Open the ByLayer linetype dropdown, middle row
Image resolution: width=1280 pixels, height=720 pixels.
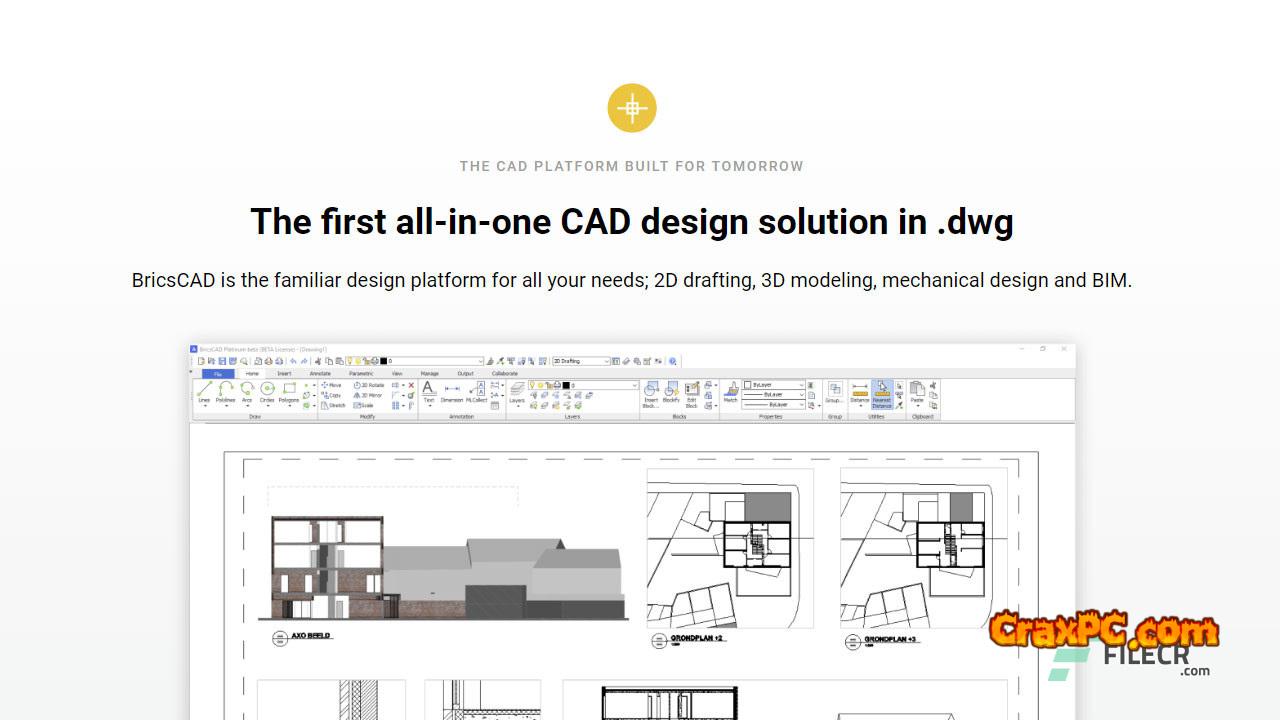[x=773, y=394]
